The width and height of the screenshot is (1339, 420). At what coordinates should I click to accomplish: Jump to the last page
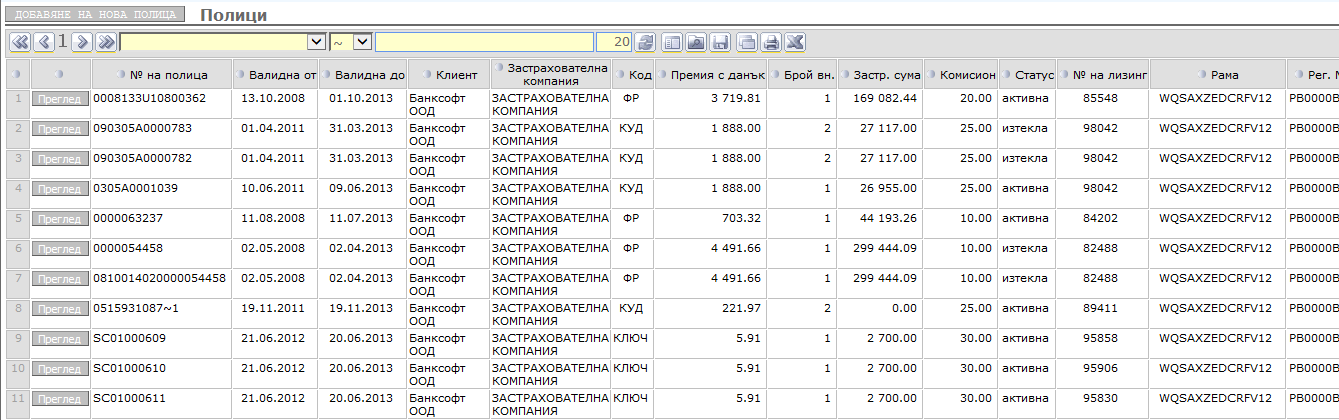[106, 42]
